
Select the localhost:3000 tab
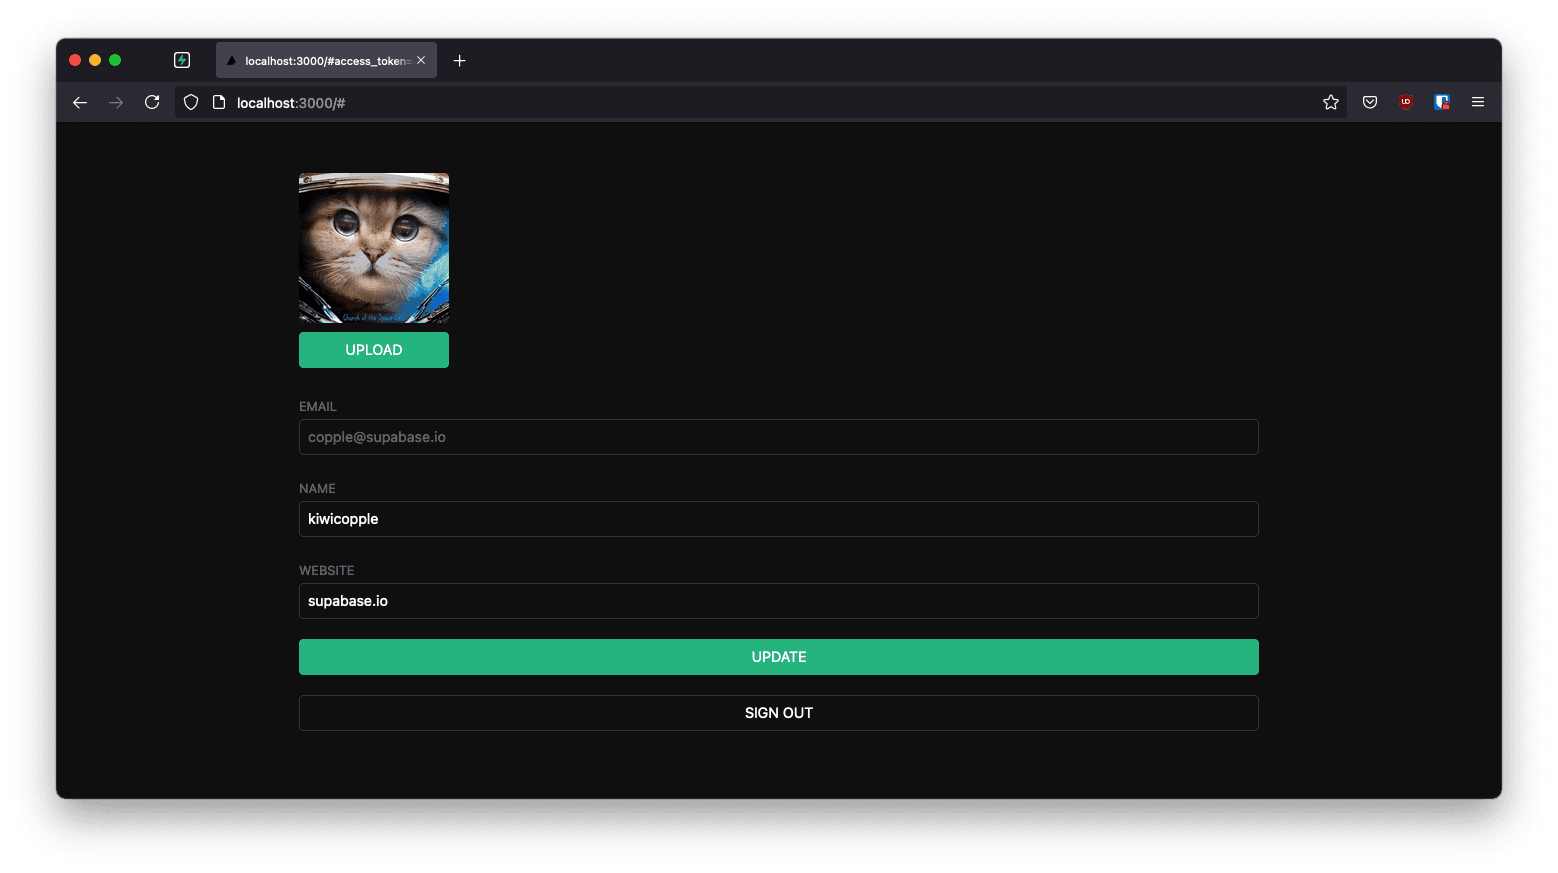click(320, 61)
